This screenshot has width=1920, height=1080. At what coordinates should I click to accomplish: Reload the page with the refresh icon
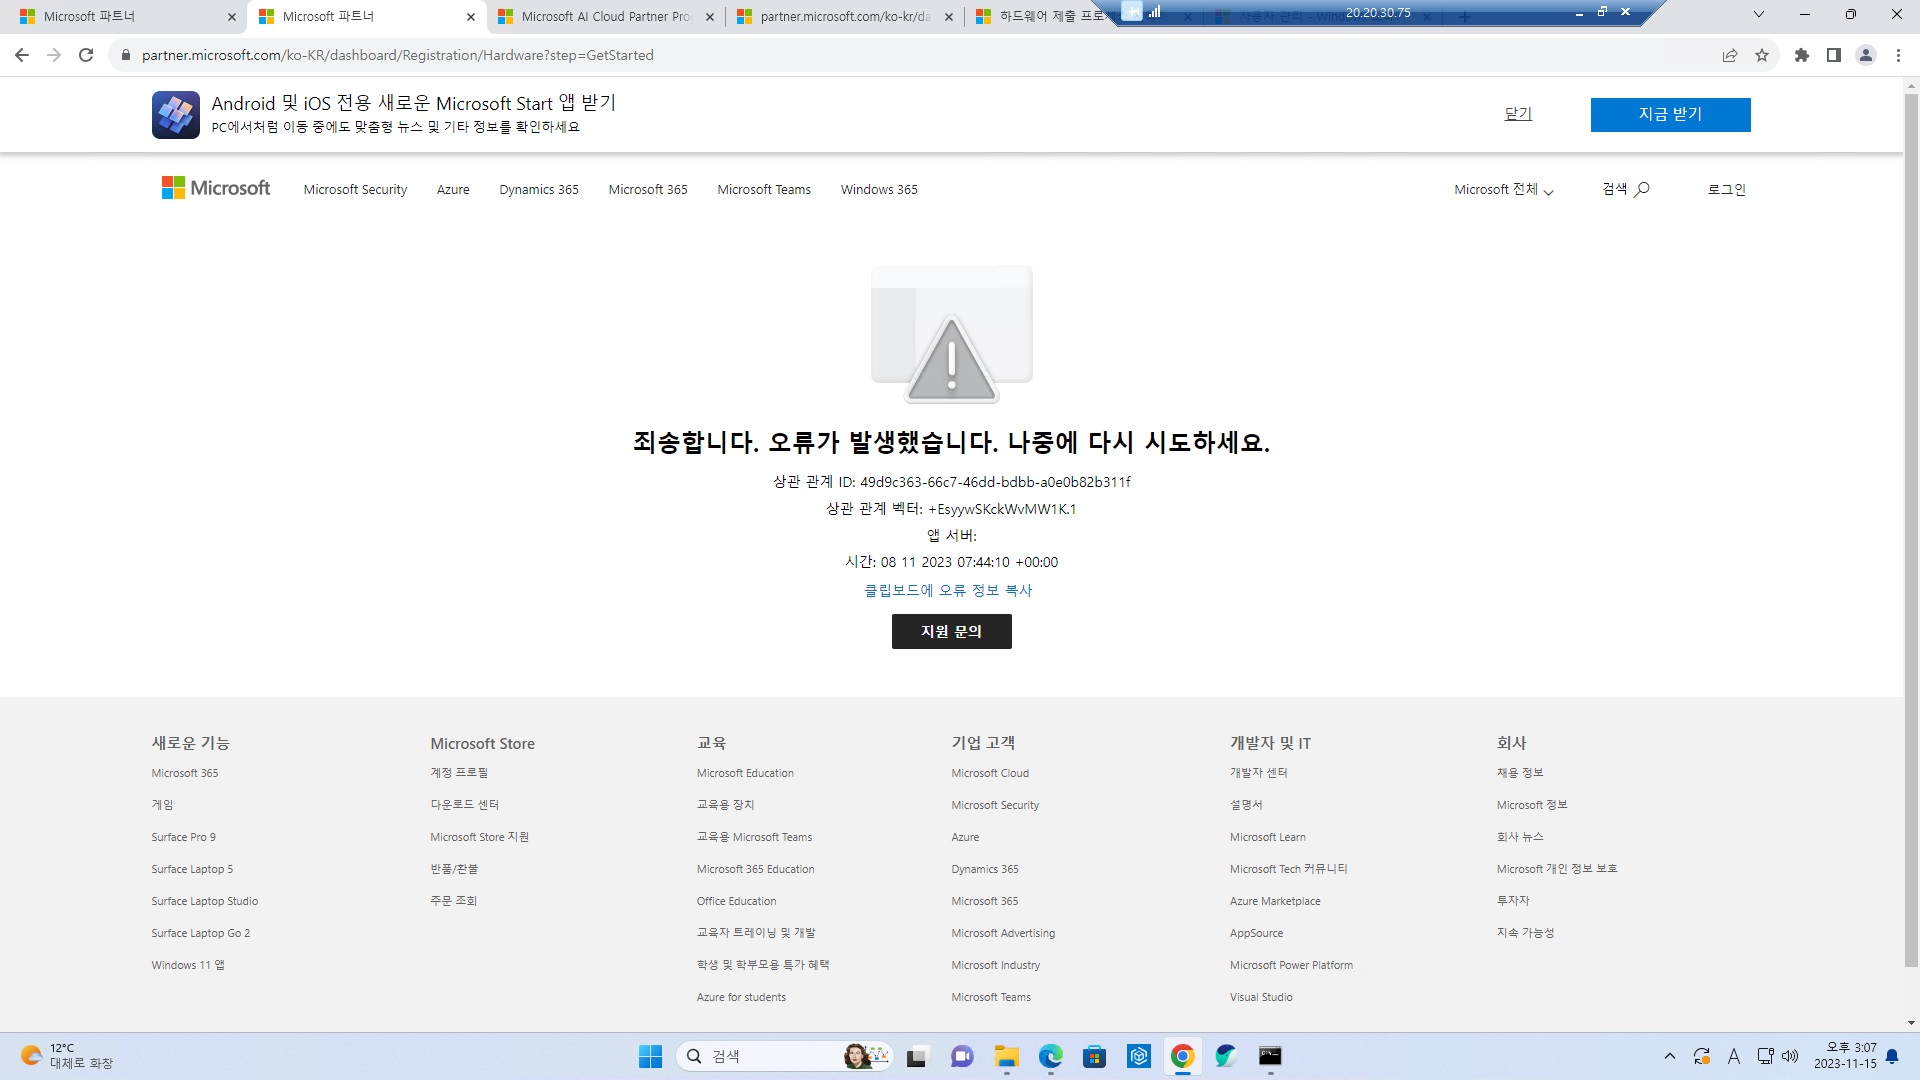coord(86,55)
